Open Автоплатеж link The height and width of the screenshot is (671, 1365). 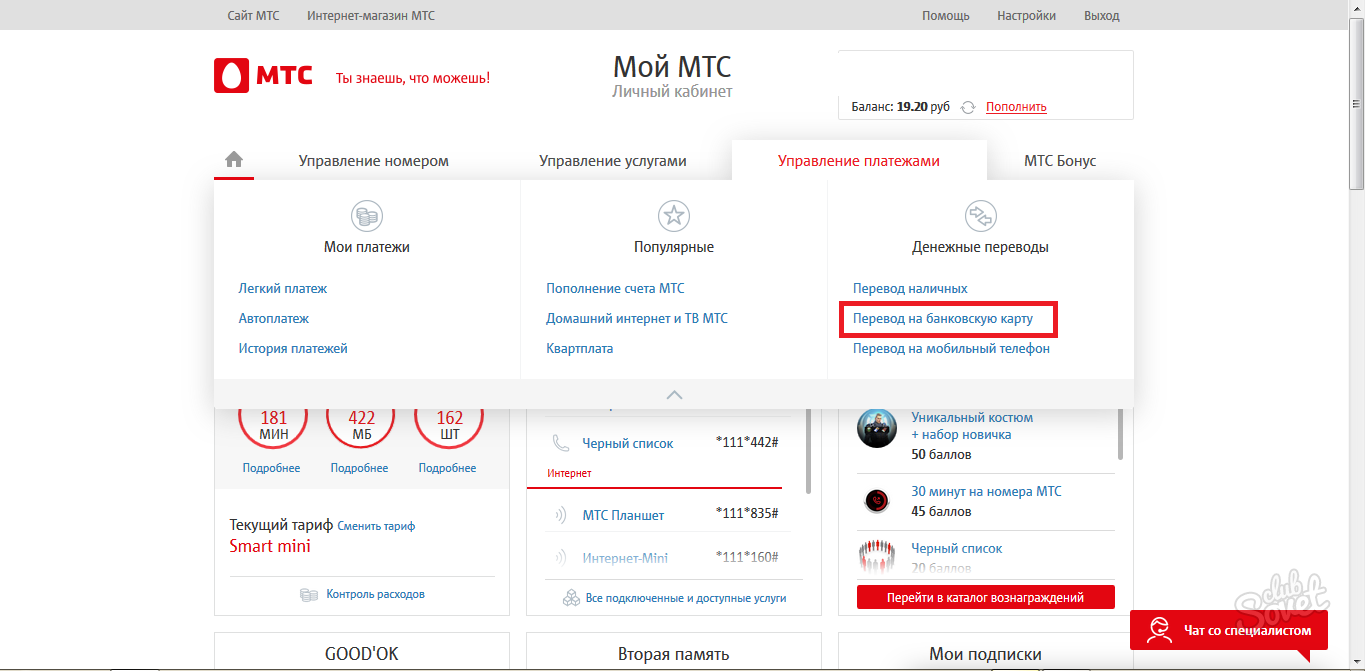point(274,318)
